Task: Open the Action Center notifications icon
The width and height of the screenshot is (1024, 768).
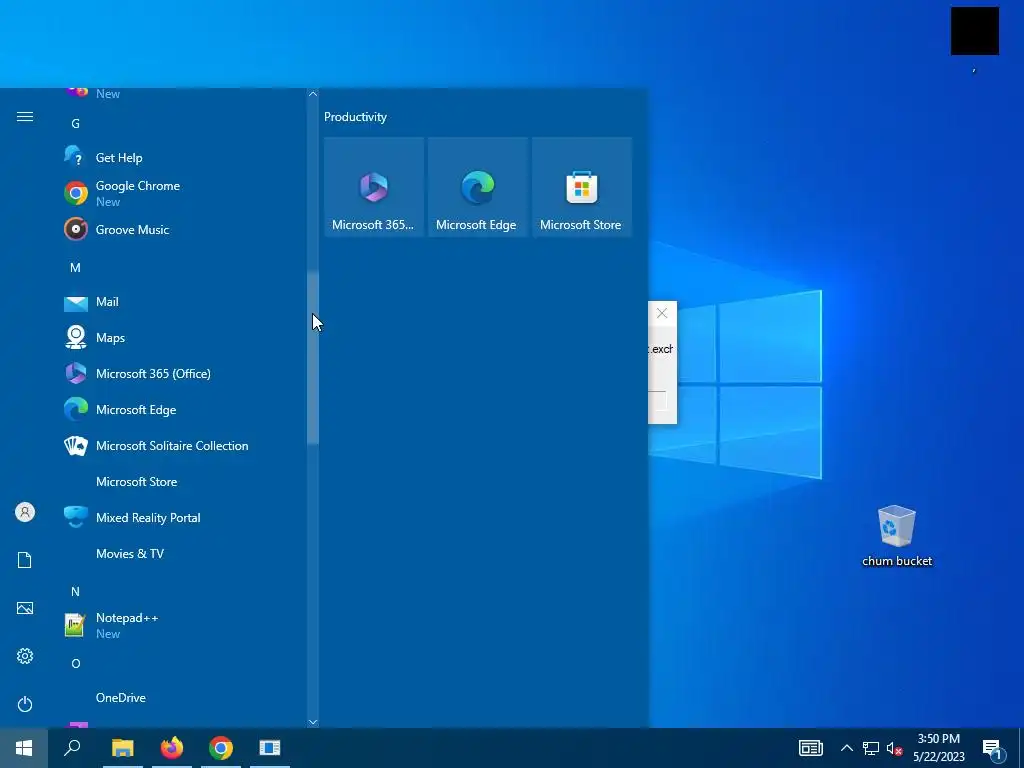Action: (993, 748)
